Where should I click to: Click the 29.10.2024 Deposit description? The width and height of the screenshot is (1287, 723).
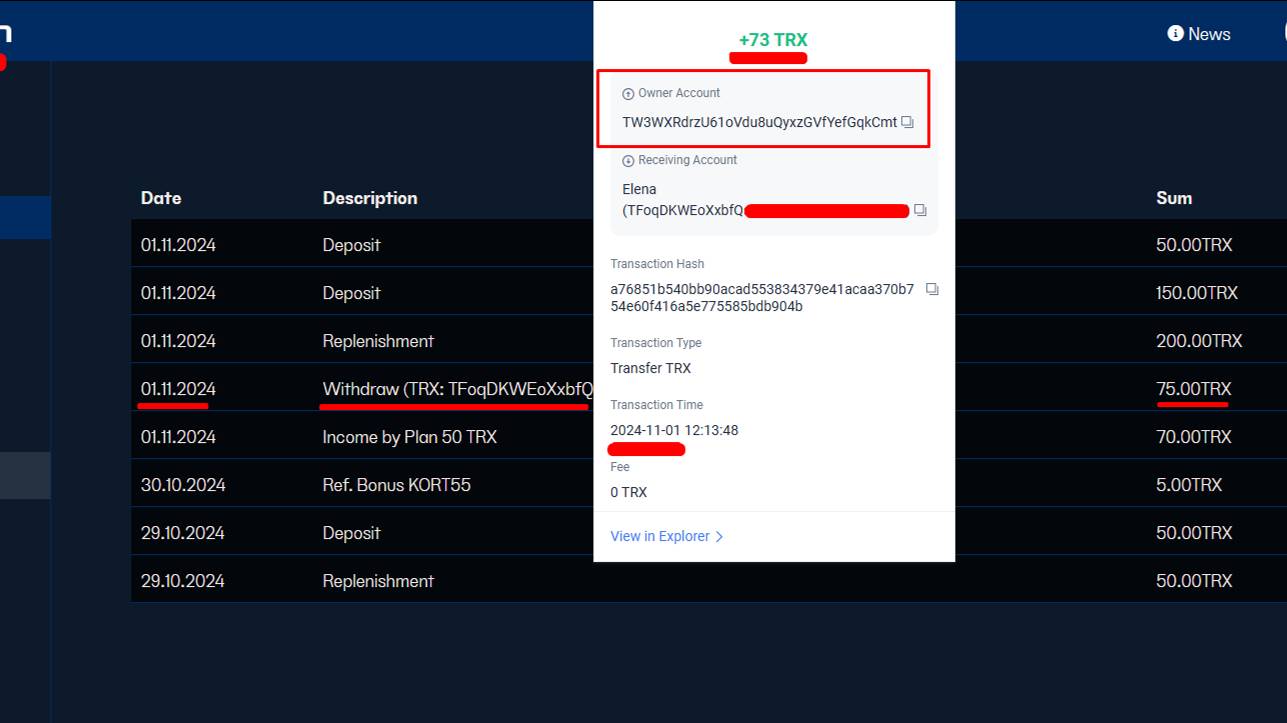tap(351, 533)
